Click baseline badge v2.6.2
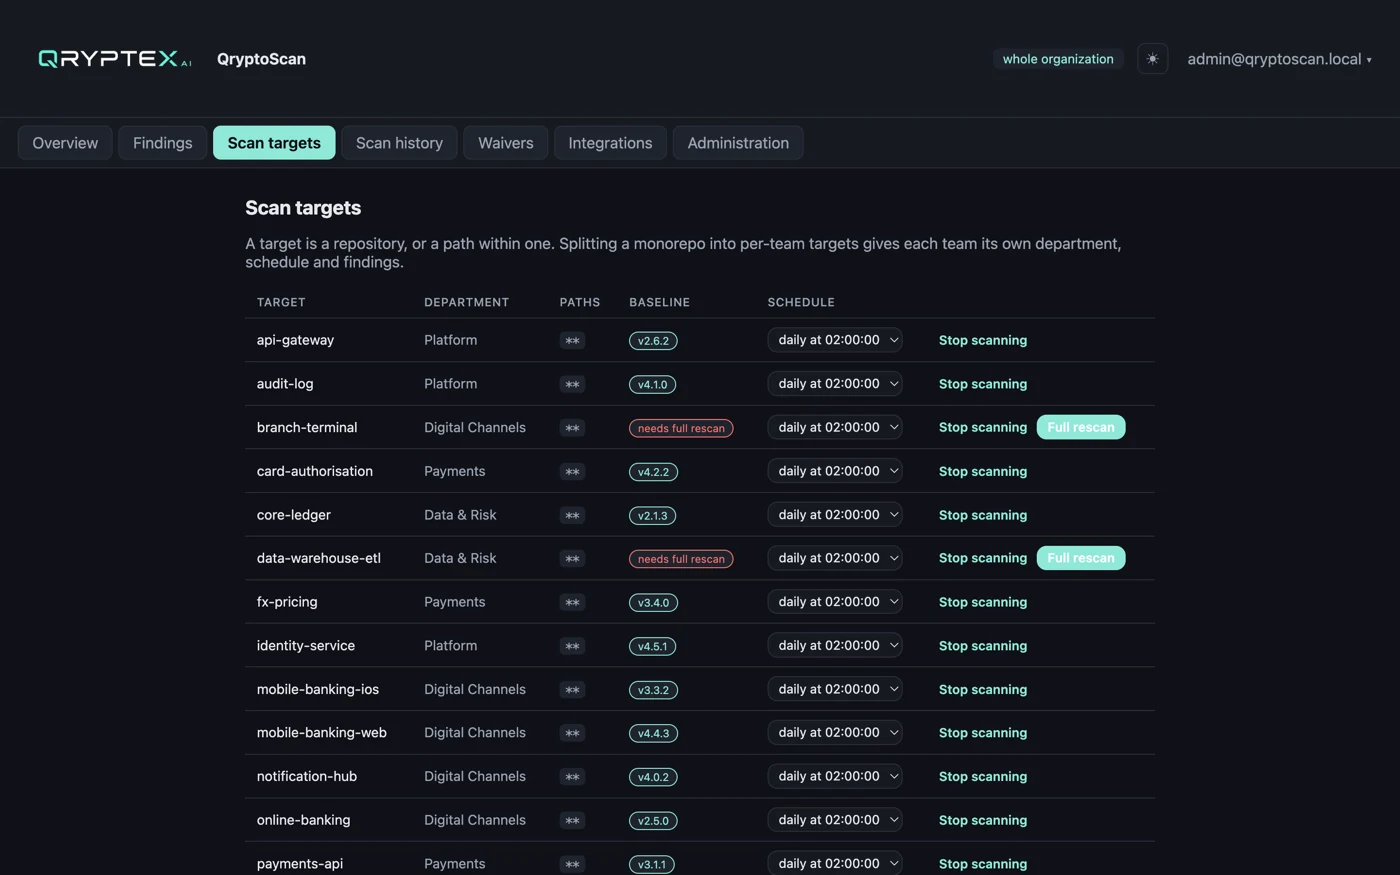The width and height of the screenshot is (1400, 875). [x=653, y=341]
